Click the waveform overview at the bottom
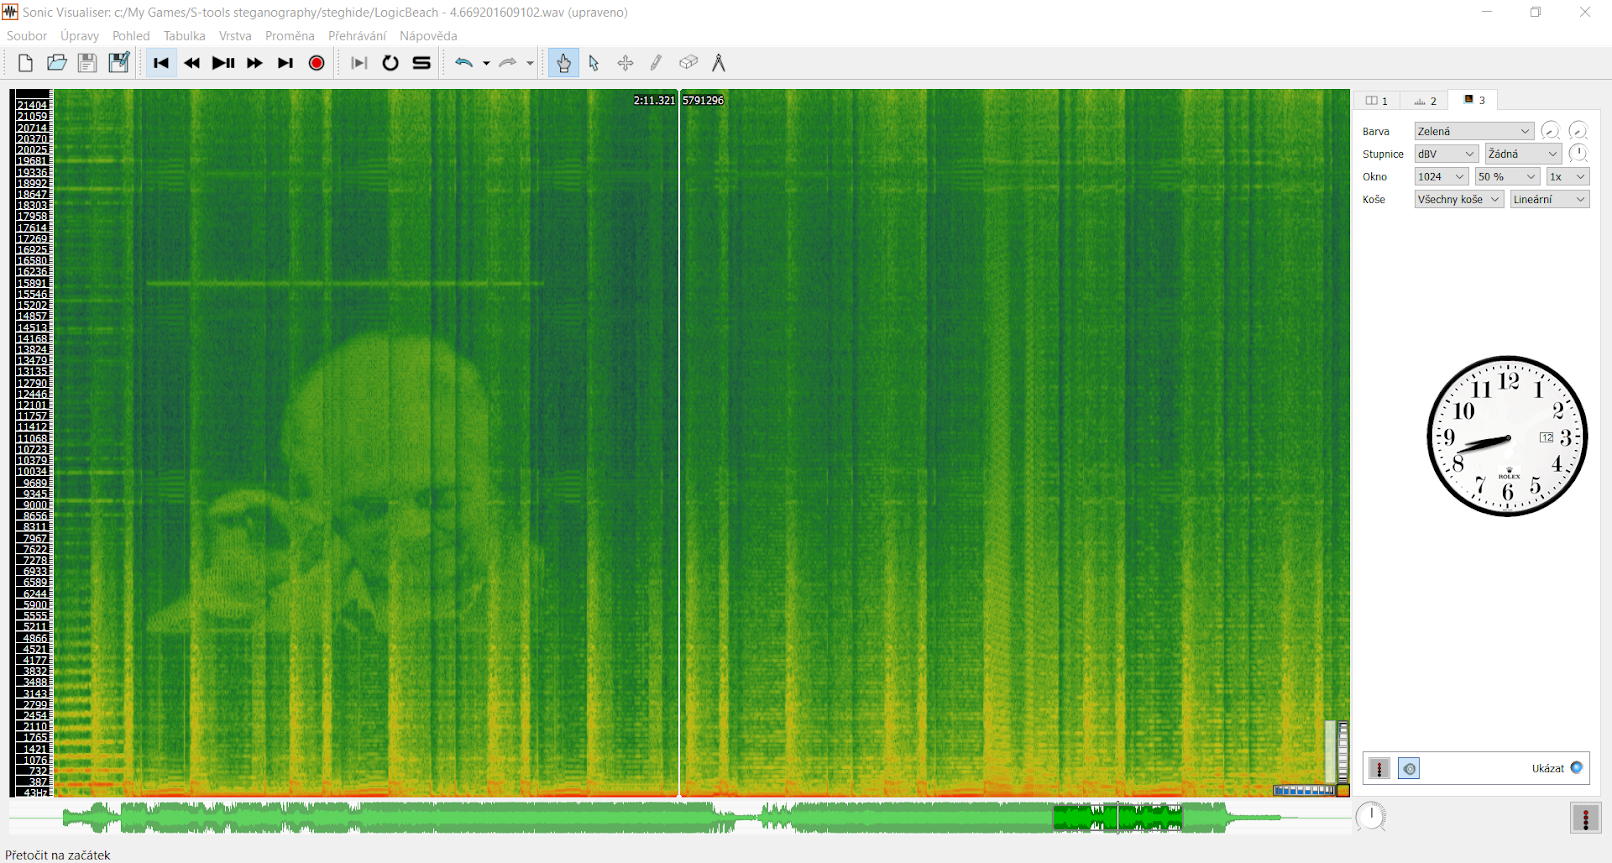This screenshot has height=863, width=1612. tap(680, 817)
